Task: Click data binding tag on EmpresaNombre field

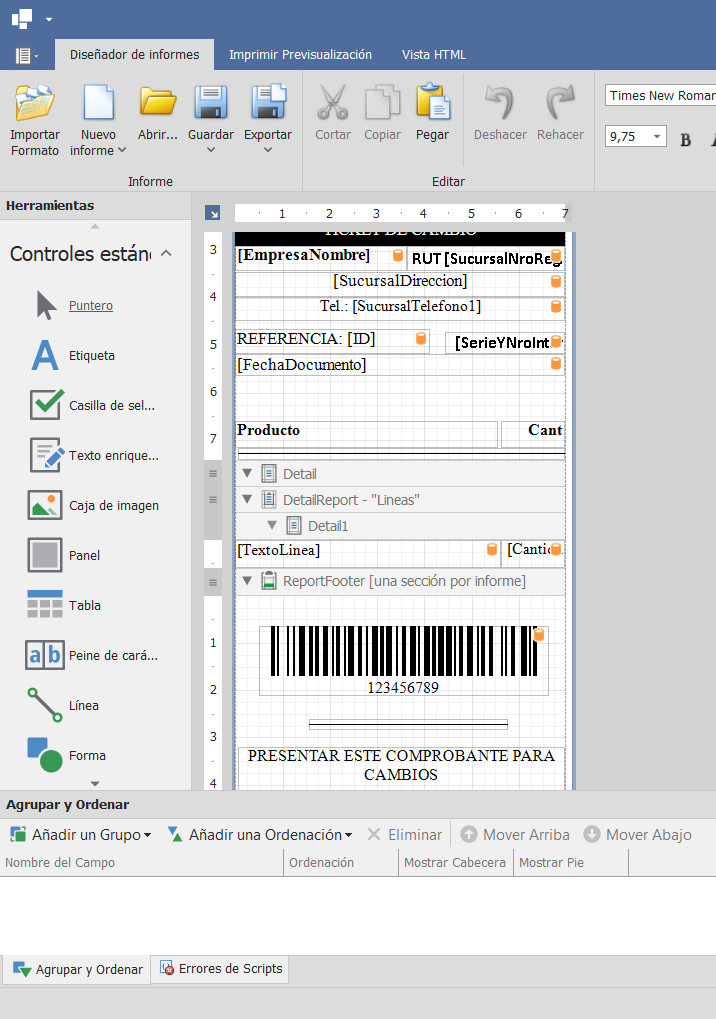Action: click(x=398, y=255)
